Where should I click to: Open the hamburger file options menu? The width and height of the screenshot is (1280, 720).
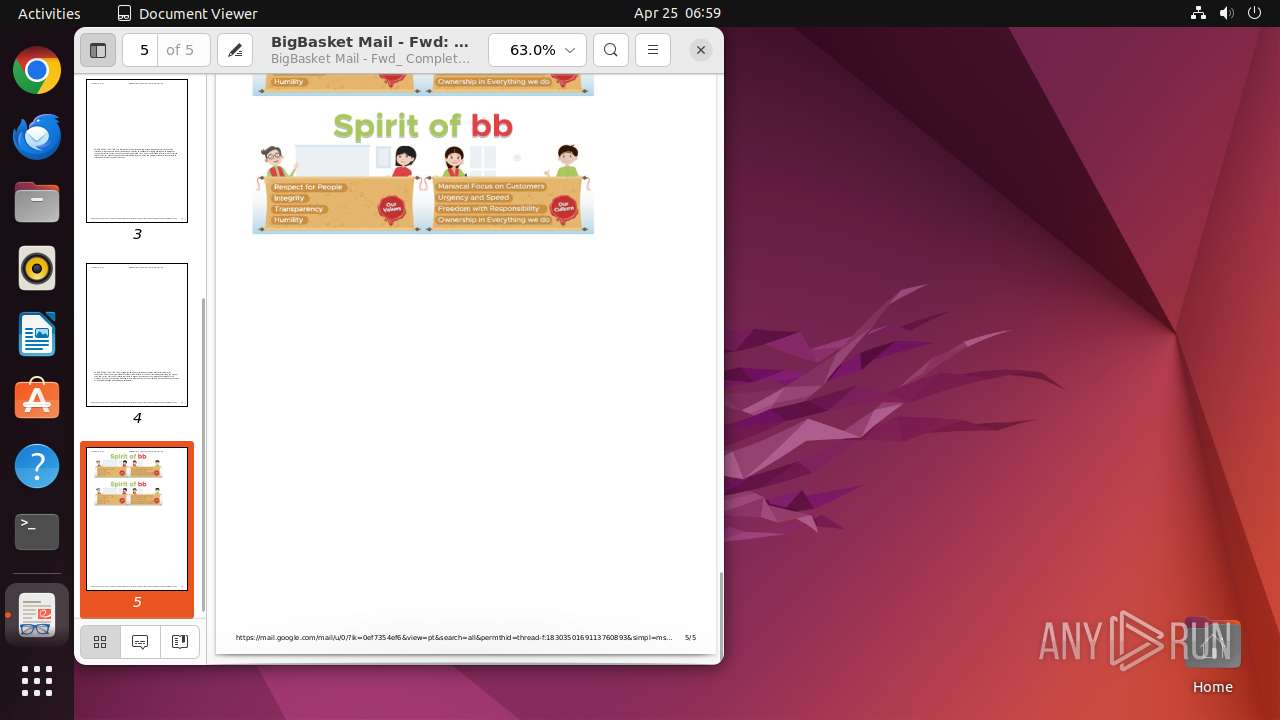(x=653, y=50)
